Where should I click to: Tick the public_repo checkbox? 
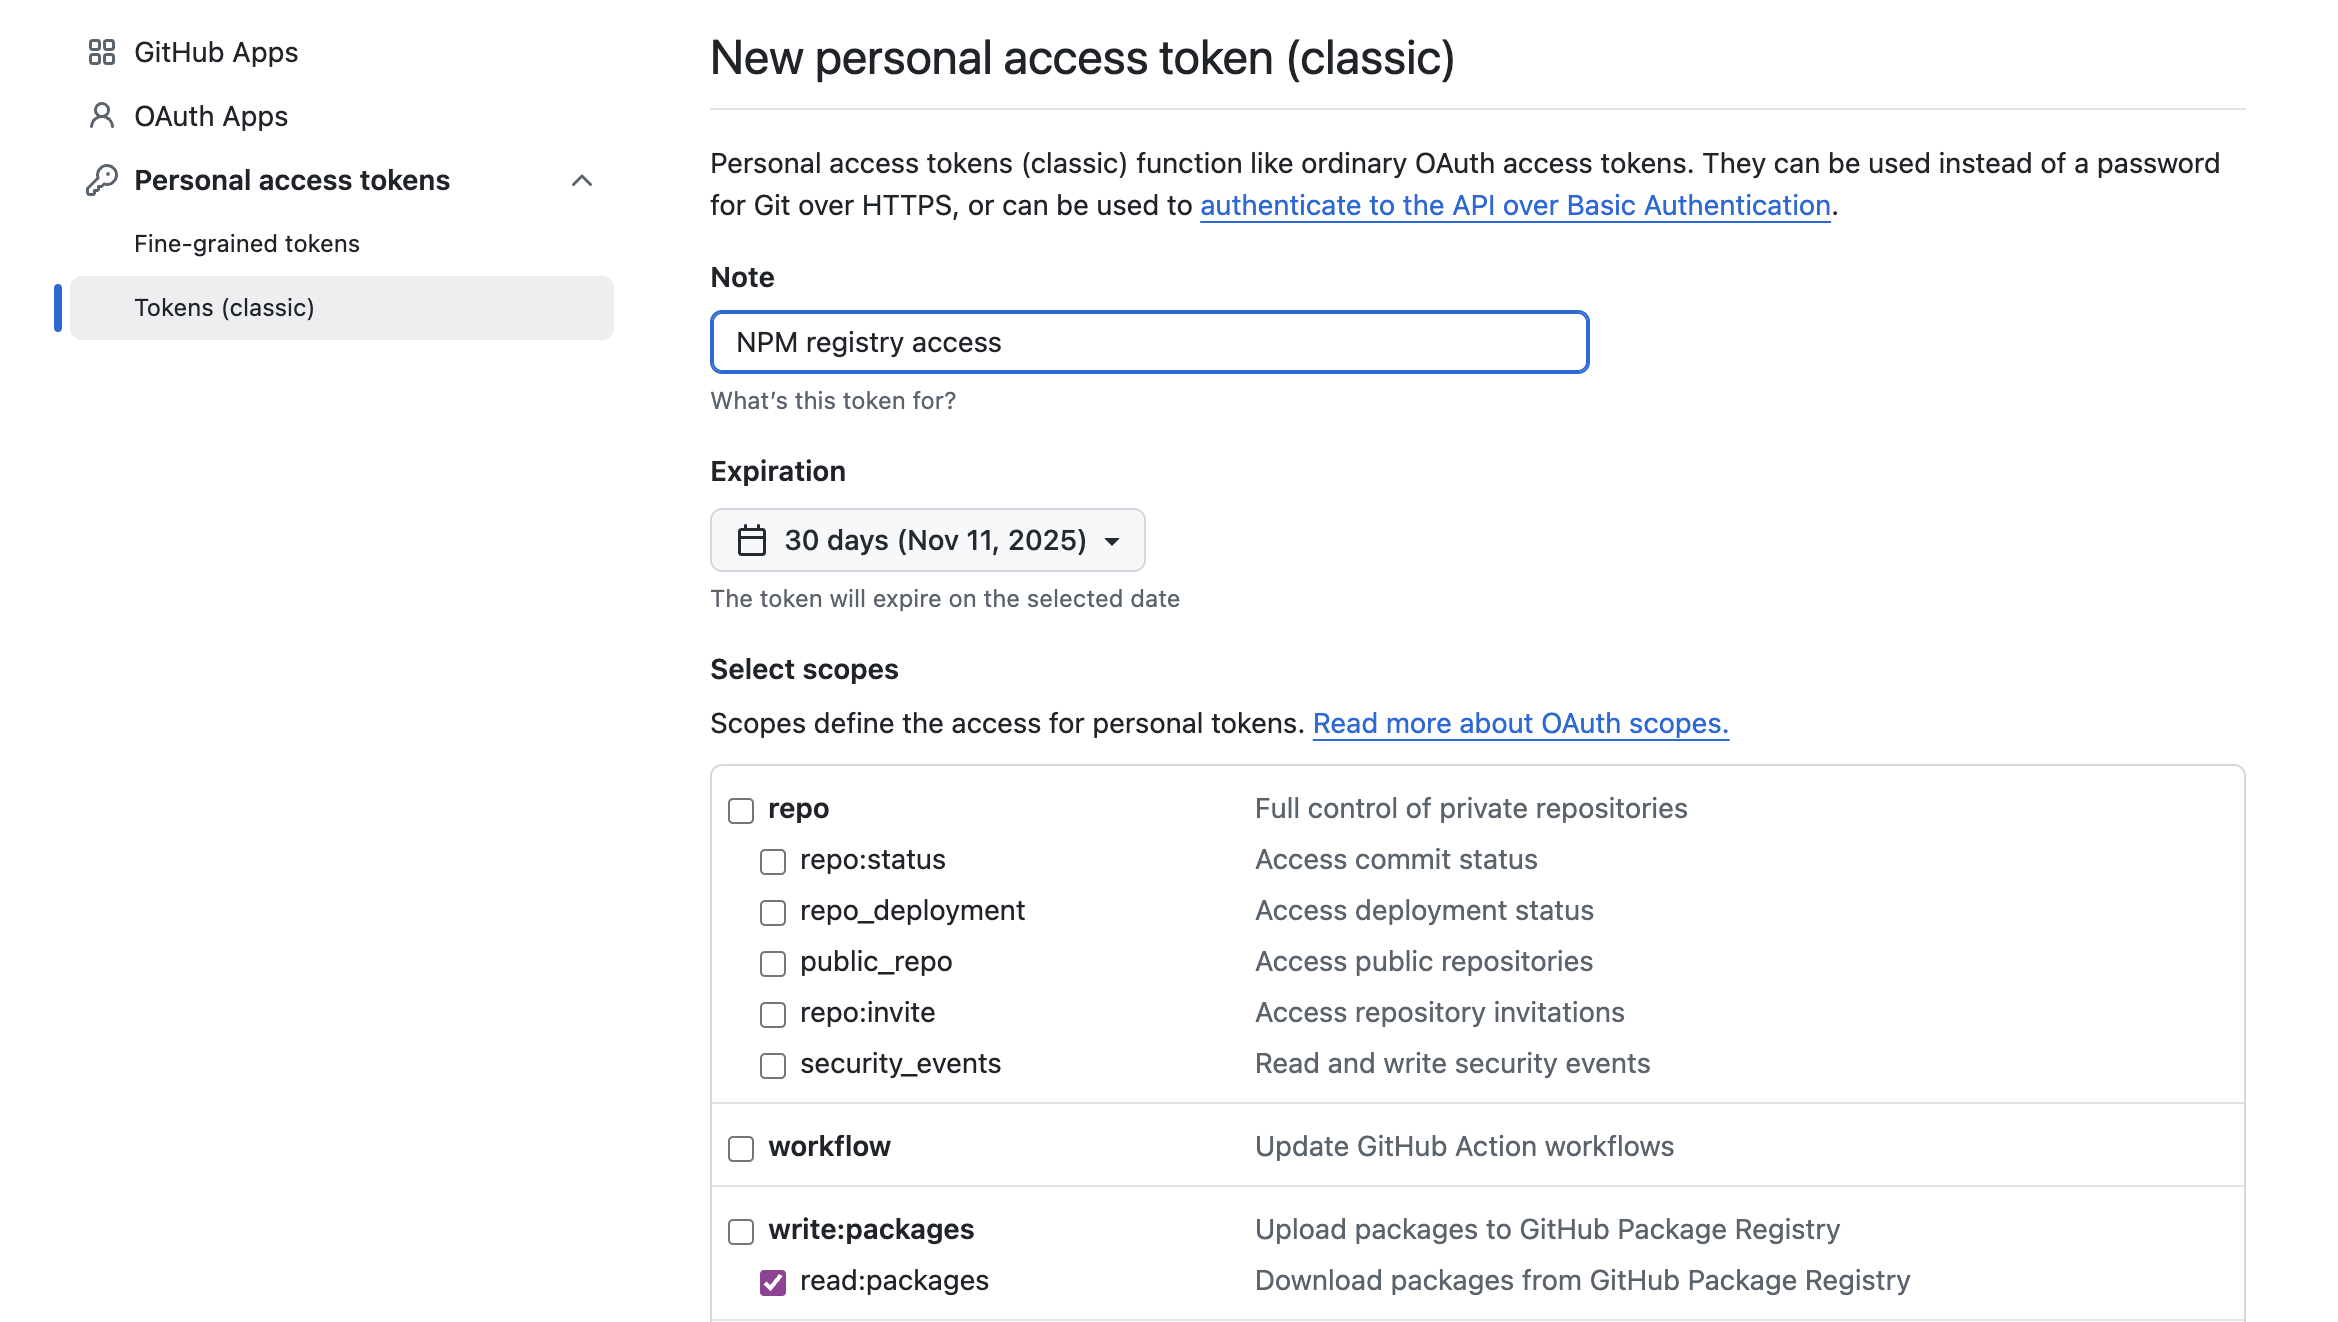(773, 963)
